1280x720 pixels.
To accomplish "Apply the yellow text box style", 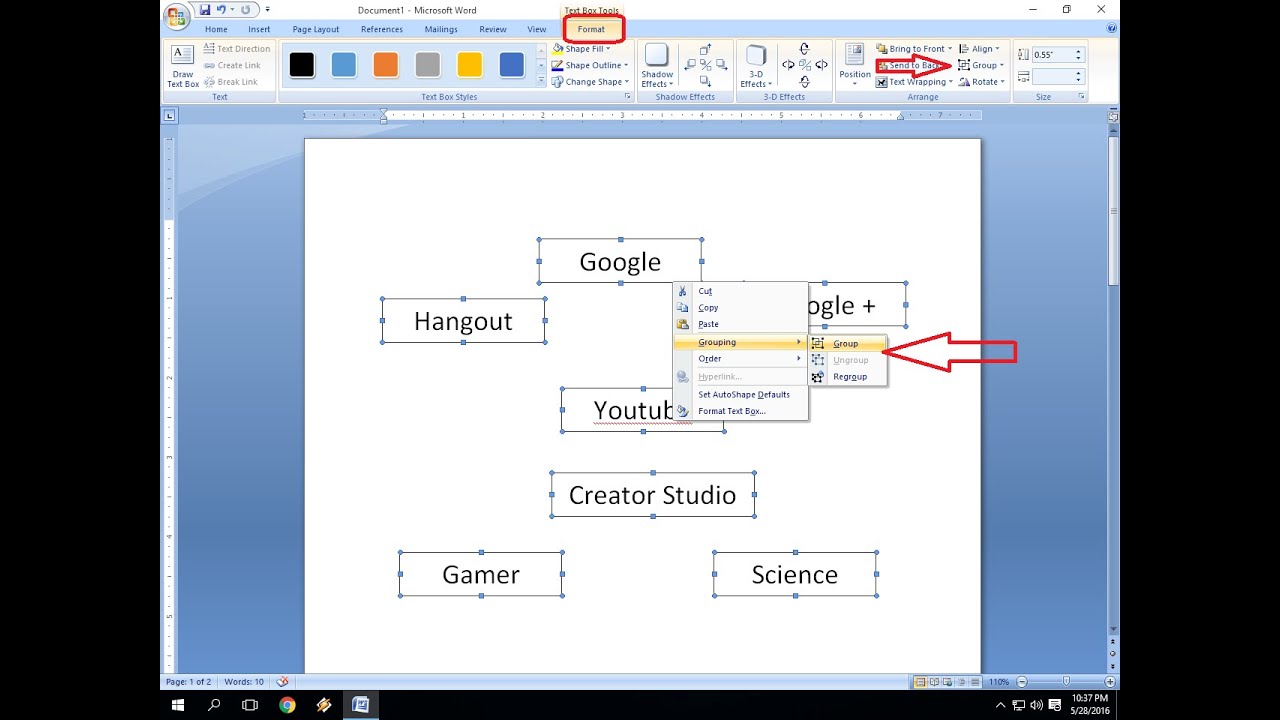I will 470,65.
